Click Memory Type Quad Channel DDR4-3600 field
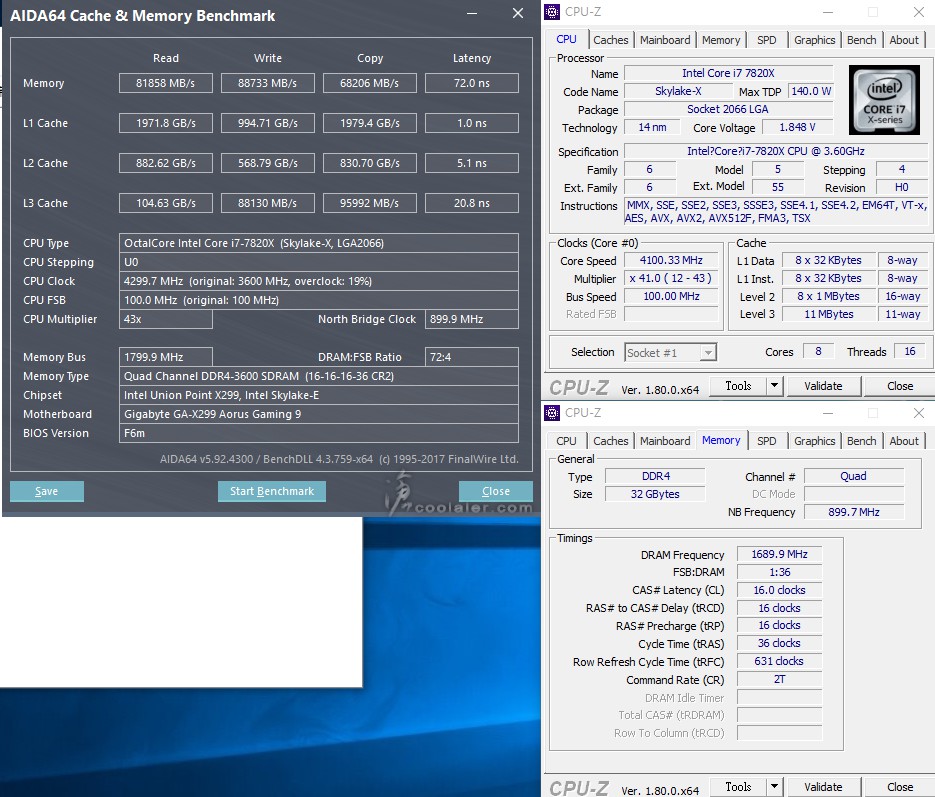The width and height of the screenshot is (935, 797). pyautogui.click(x=318, y=376)
